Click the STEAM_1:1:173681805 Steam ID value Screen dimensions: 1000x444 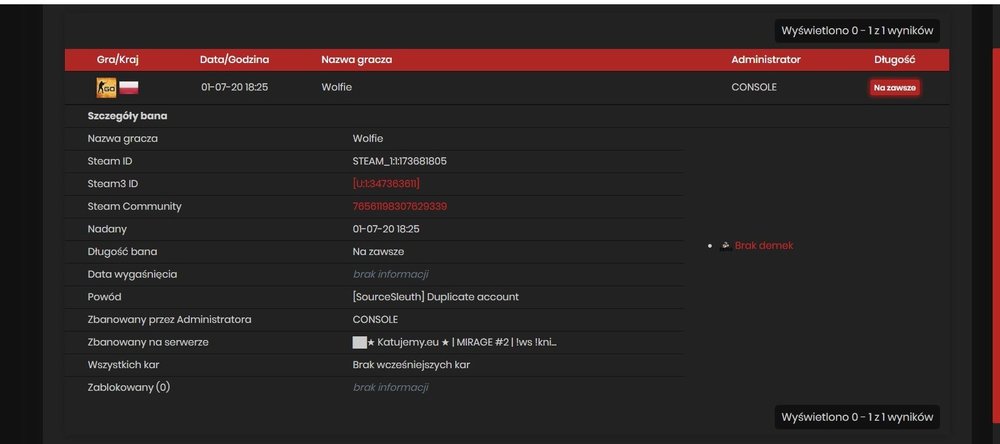coord(400,161)
